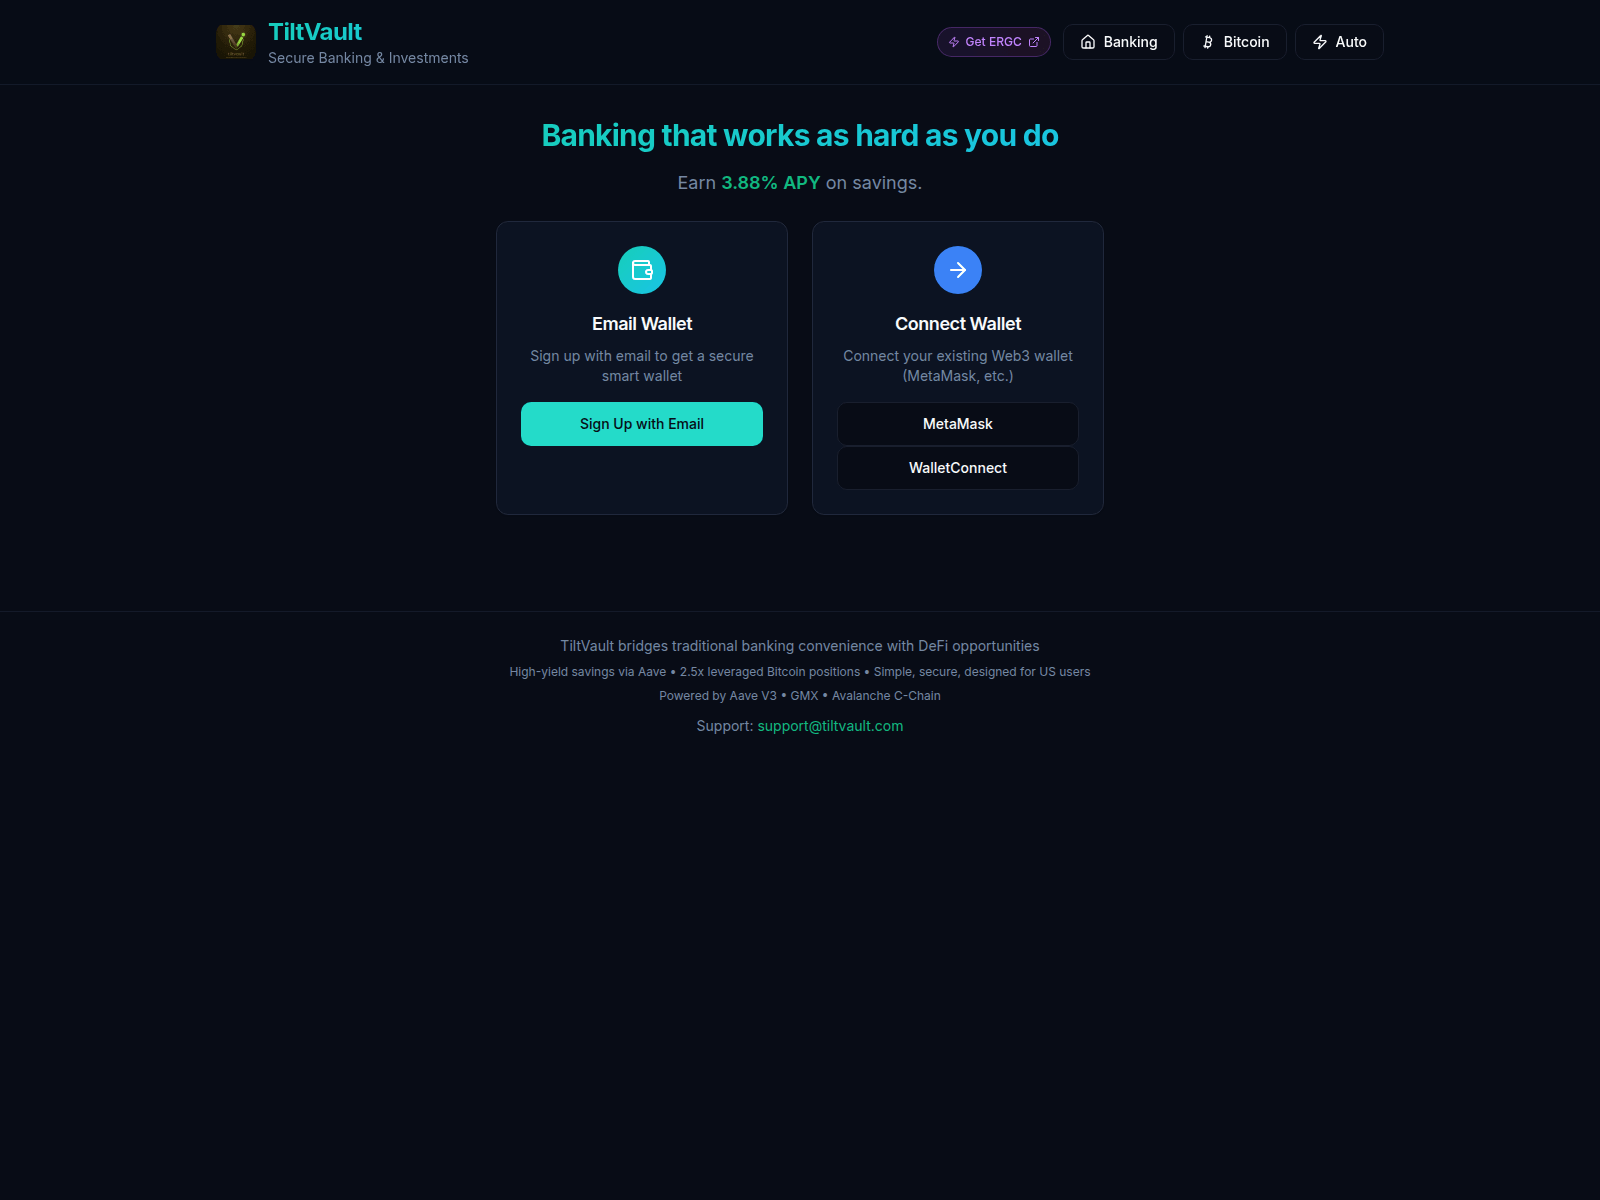
Task: Switch to the Bitcoin tab
Action: tap(1235, 42)
